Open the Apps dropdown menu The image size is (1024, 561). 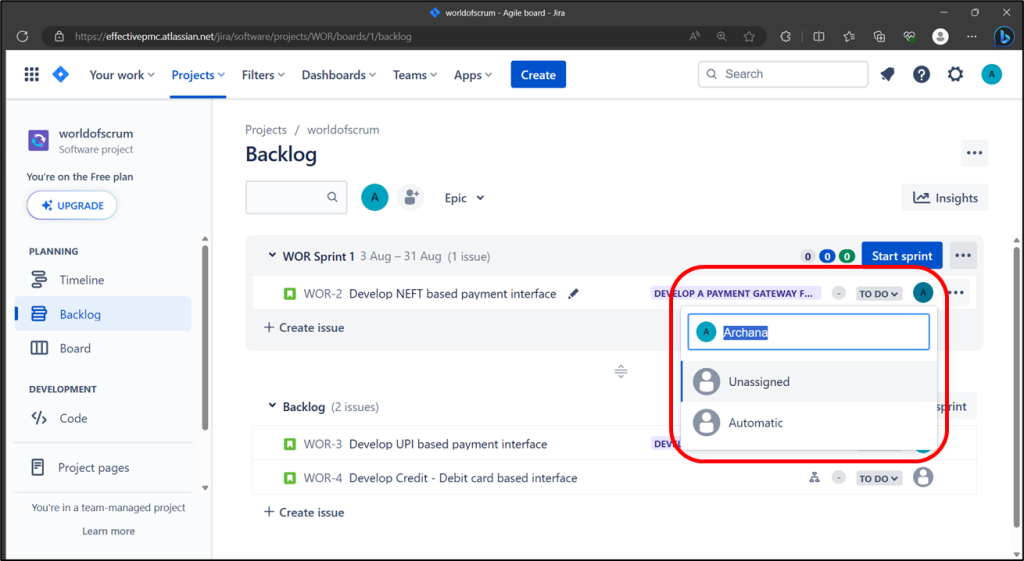pos(473,75)
